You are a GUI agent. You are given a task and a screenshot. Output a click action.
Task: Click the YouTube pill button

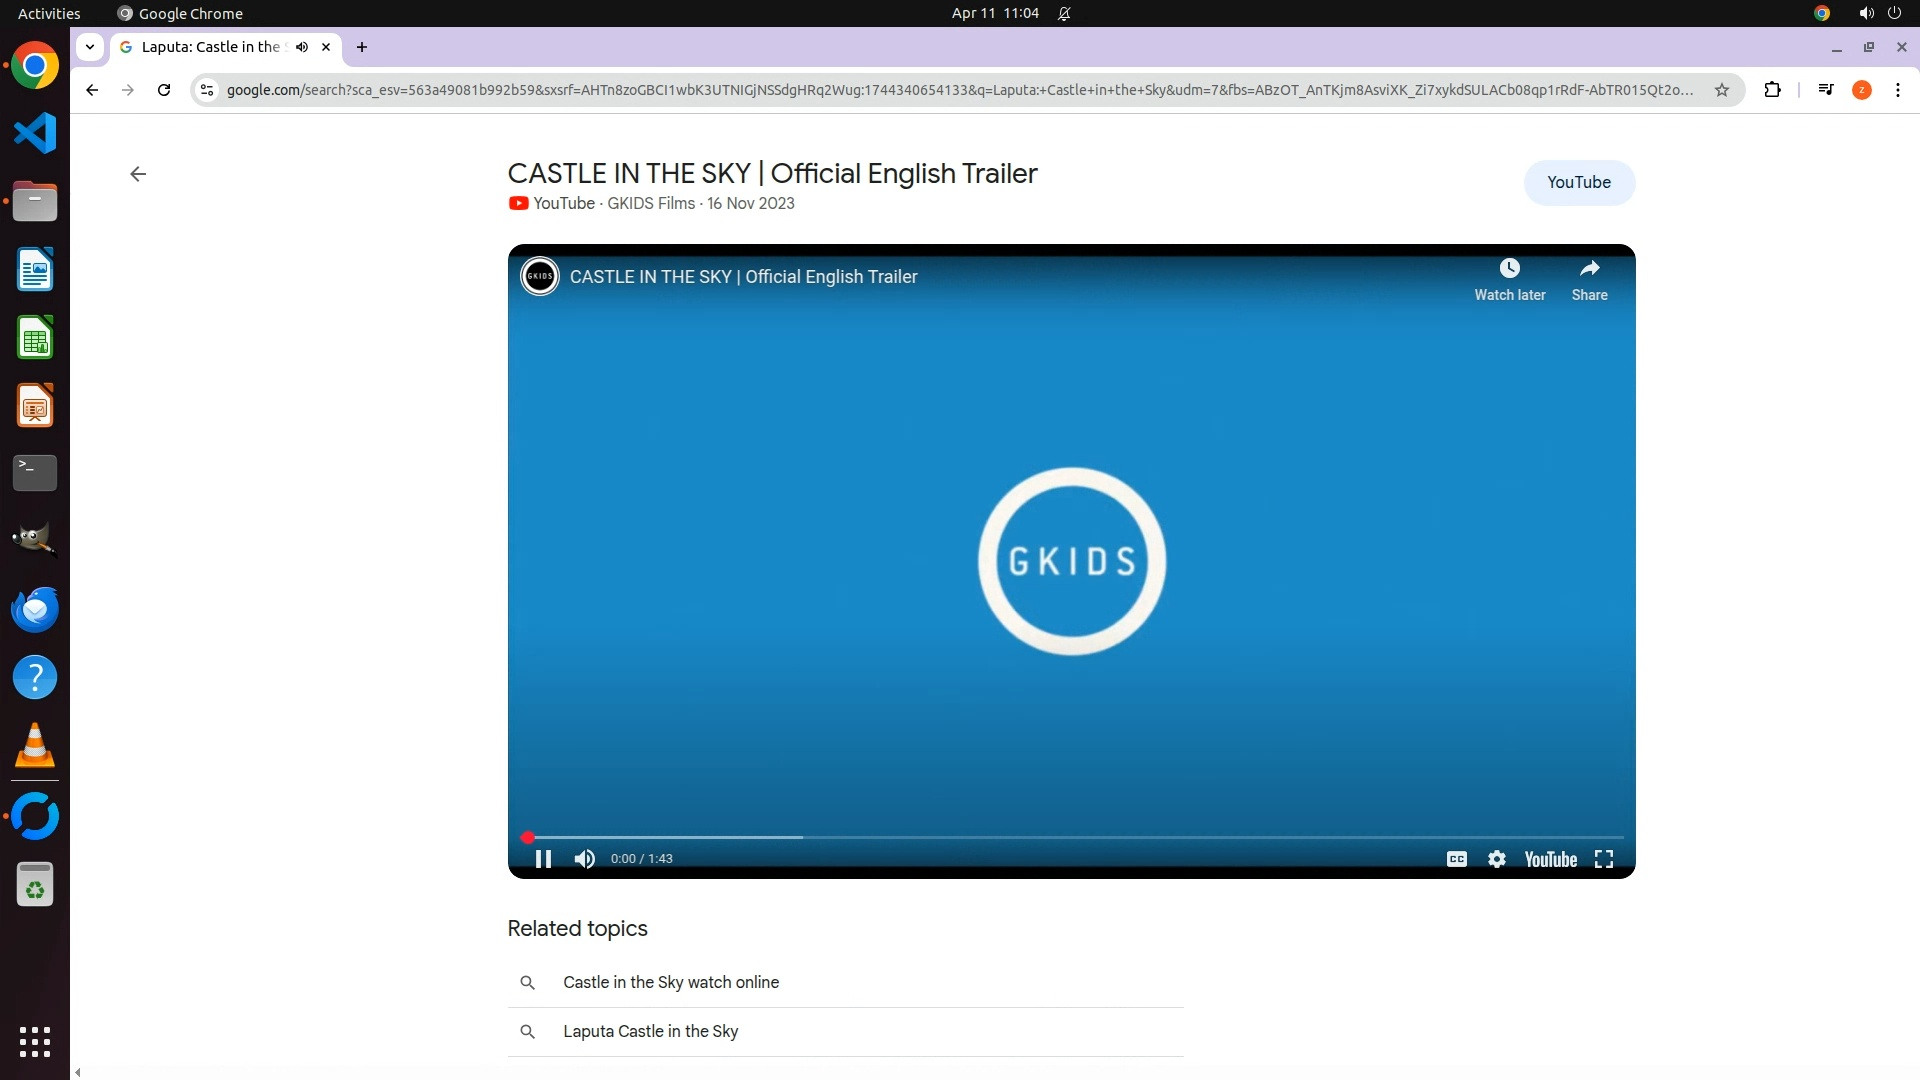[x=1578, y=182]
